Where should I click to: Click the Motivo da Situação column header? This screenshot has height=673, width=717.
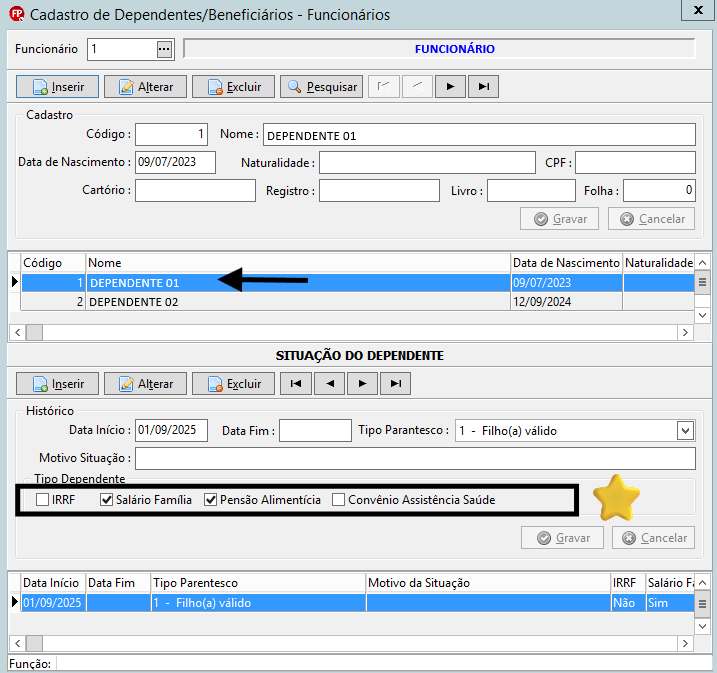pos(488,583)
